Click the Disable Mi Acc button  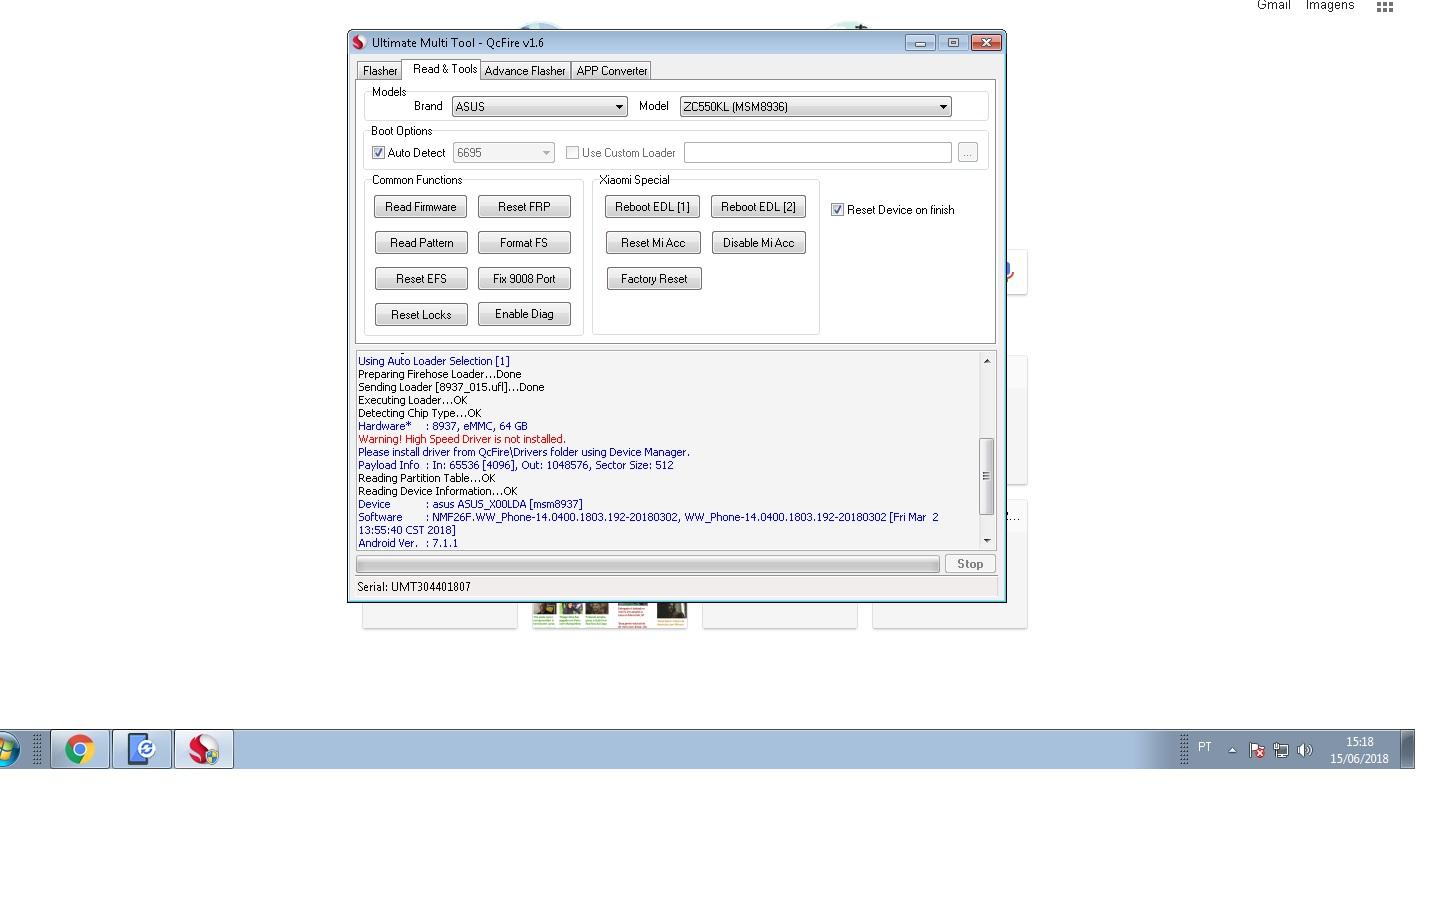[758, 243]
